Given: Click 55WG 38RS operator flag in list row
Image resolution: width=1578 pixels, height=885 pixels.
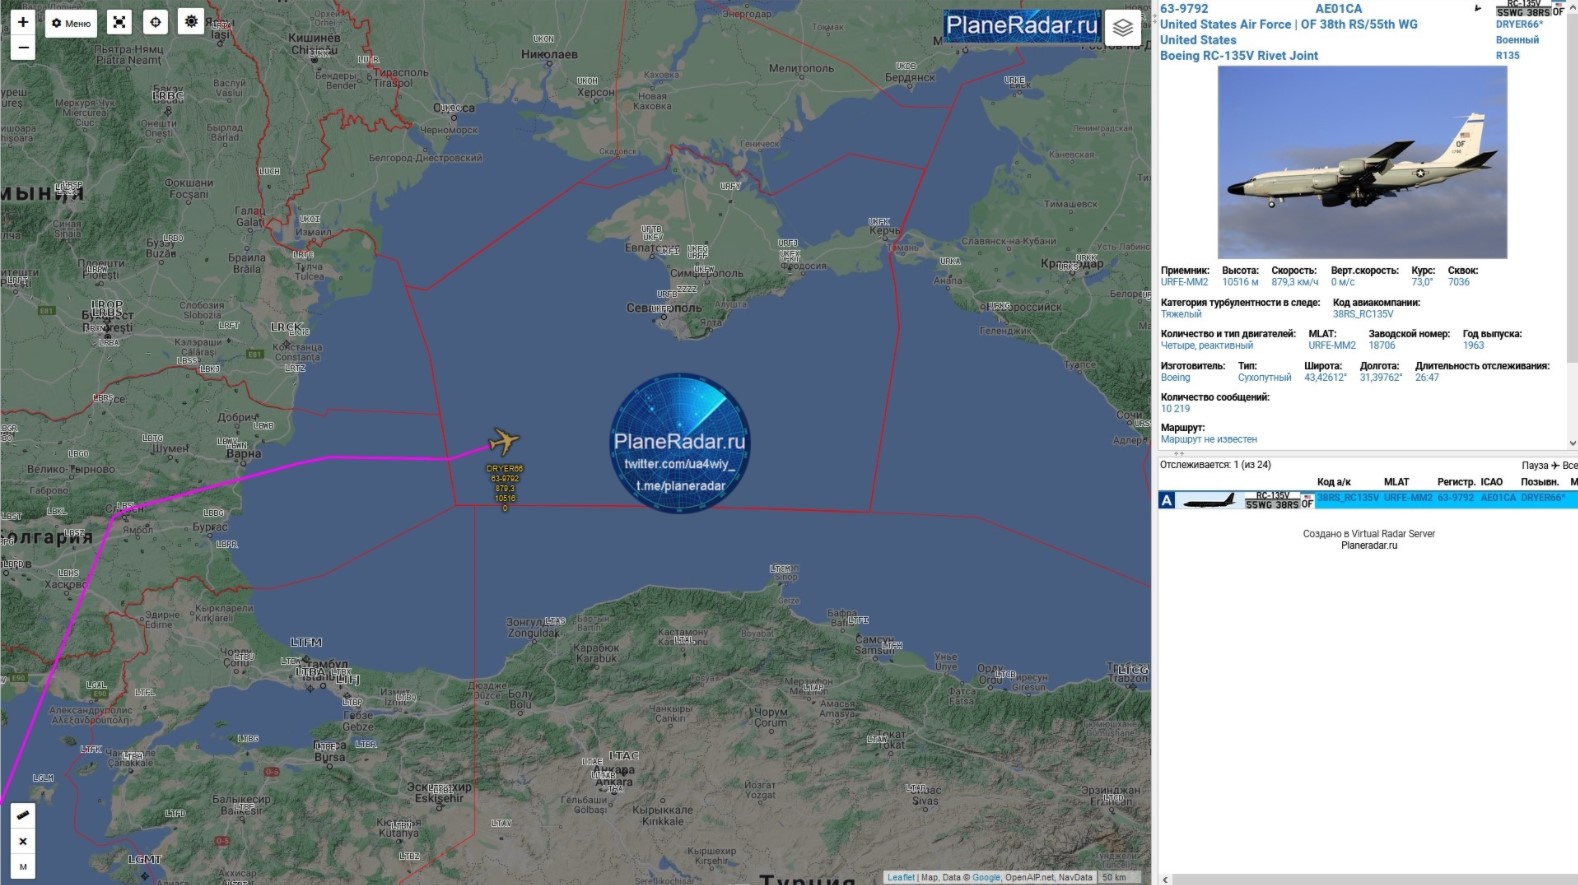Looking at the screenshot, I should (x=1279, y=500).
